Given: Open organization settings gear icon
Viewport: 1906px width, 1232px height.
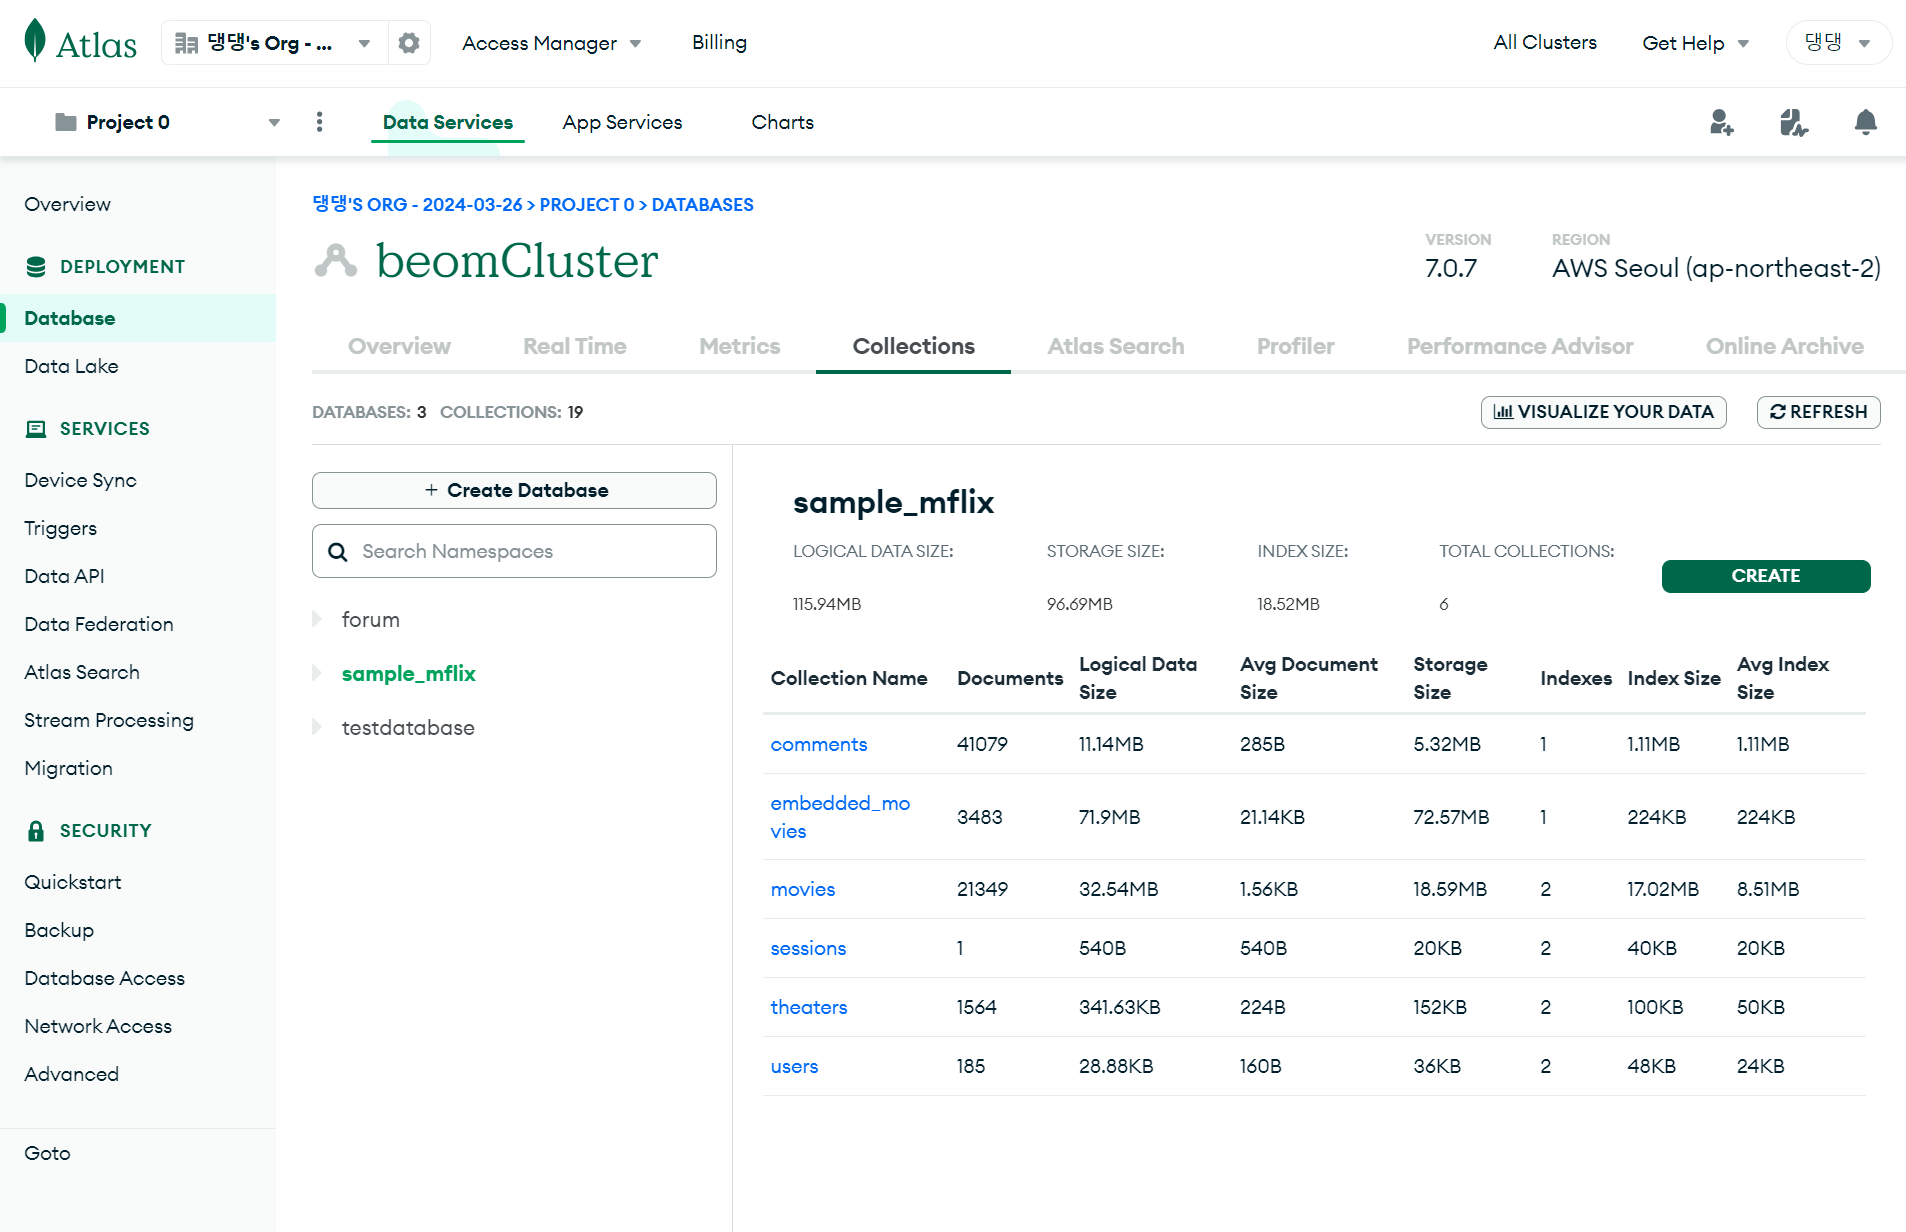Looking at the screenshot, I should point(409,43).
